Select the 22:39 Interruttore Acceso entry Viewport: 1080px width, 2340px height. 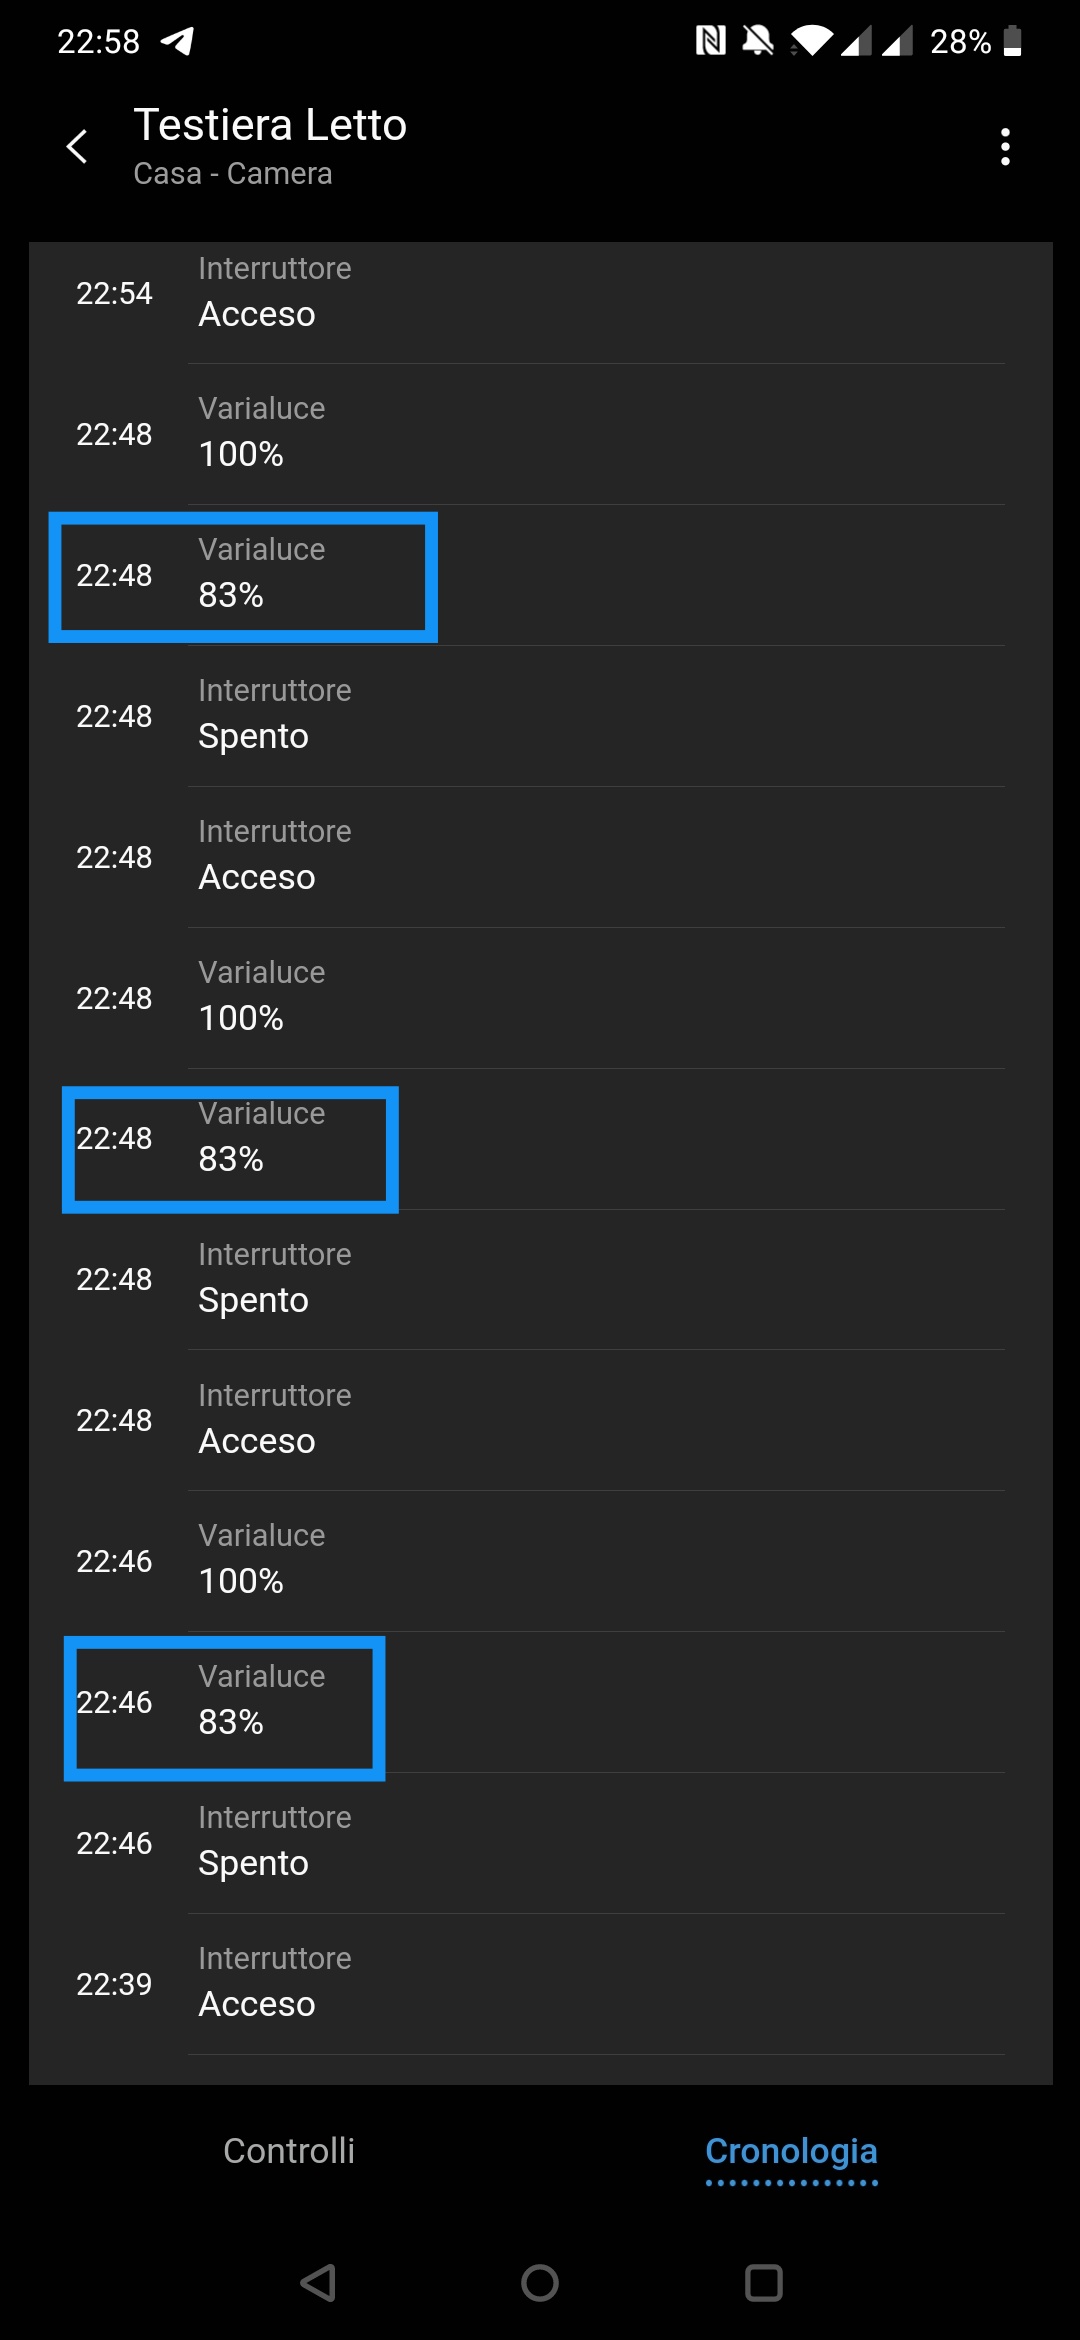coord(540,1983)
